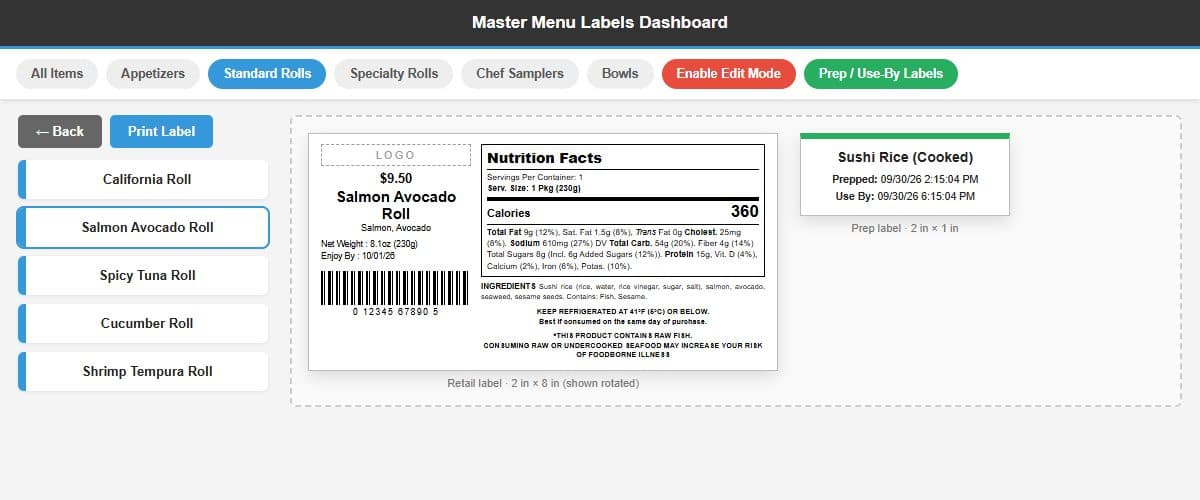Click the LOGO placeholder on the retail label
This screenshot has height=500, width=1200.
coord(396,155)
